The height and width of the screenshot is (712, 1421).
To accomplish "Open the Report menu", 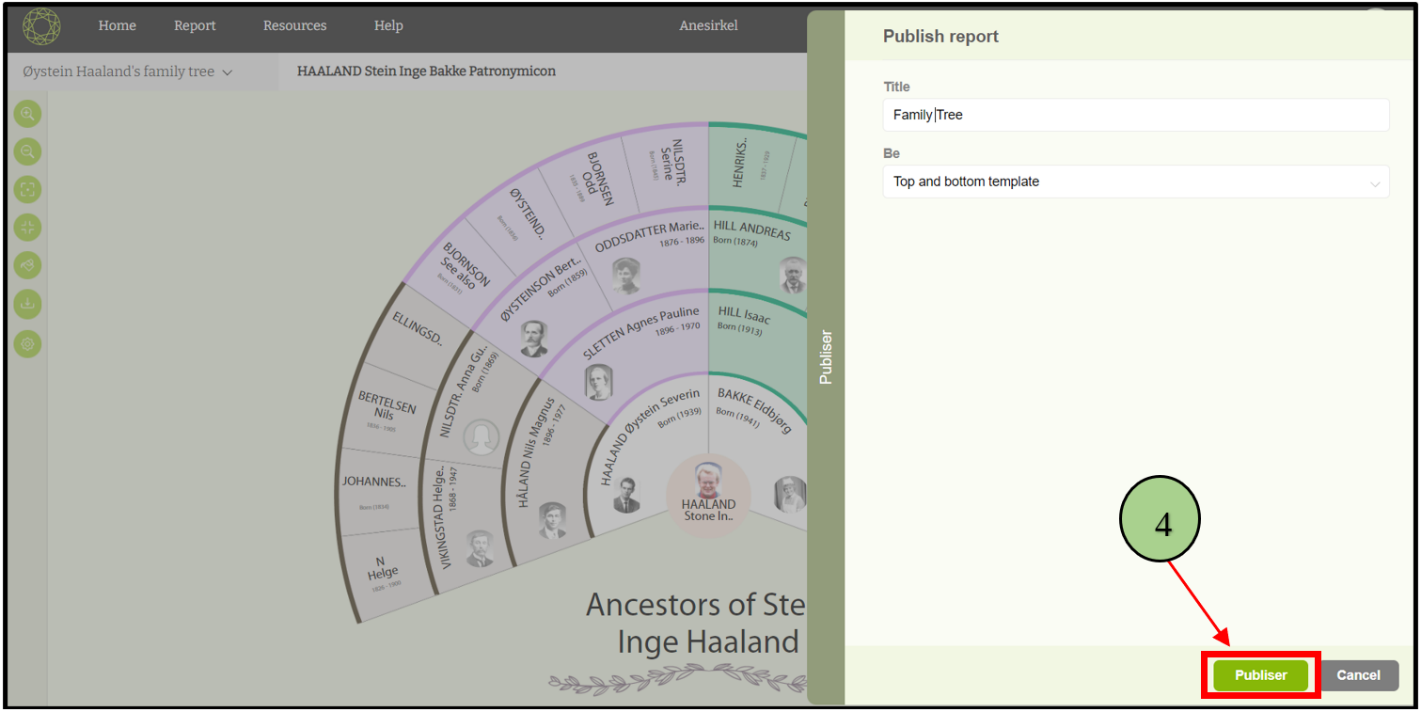I will [195, 26].
